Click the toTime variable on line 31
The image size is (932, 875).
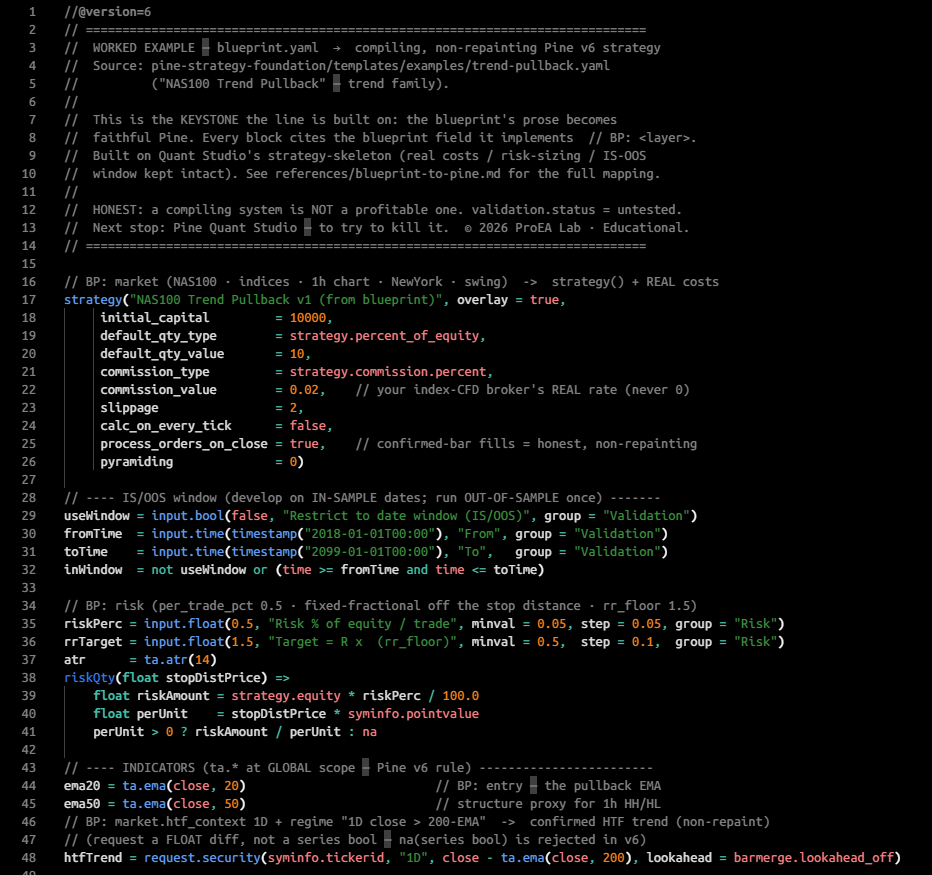[86, 552]
